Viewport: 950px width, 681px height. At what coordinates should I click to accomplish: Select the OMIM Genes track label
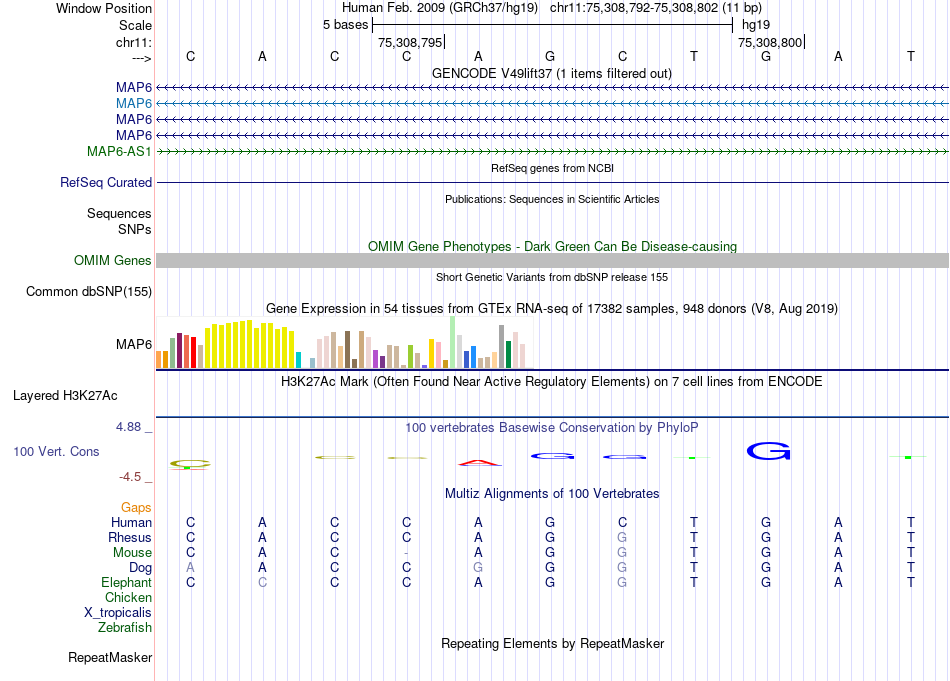pyautogui.click(x=113, y=261)
